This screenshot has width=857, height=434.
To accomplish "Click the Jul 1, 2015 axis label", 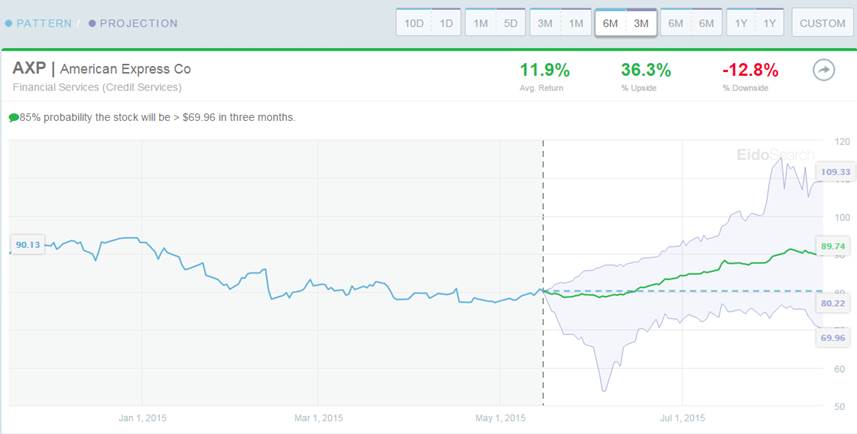I will (x=682, y=418).
